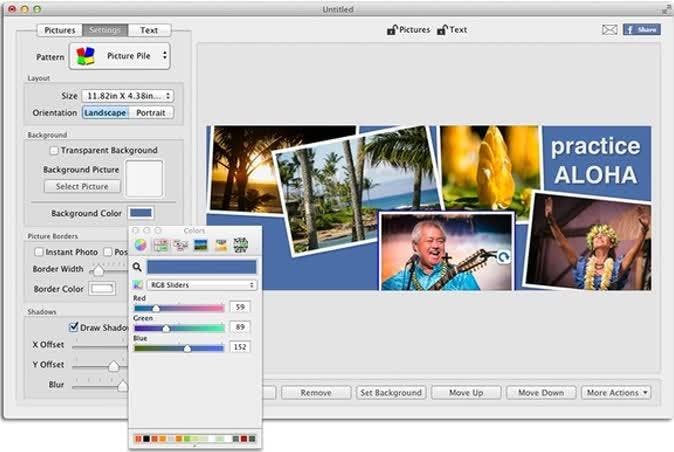Switch to the Pictures tab
Image resolution: width=674 pixels, height=452 pixels.
pyautogui.click(x=60, y=30)
